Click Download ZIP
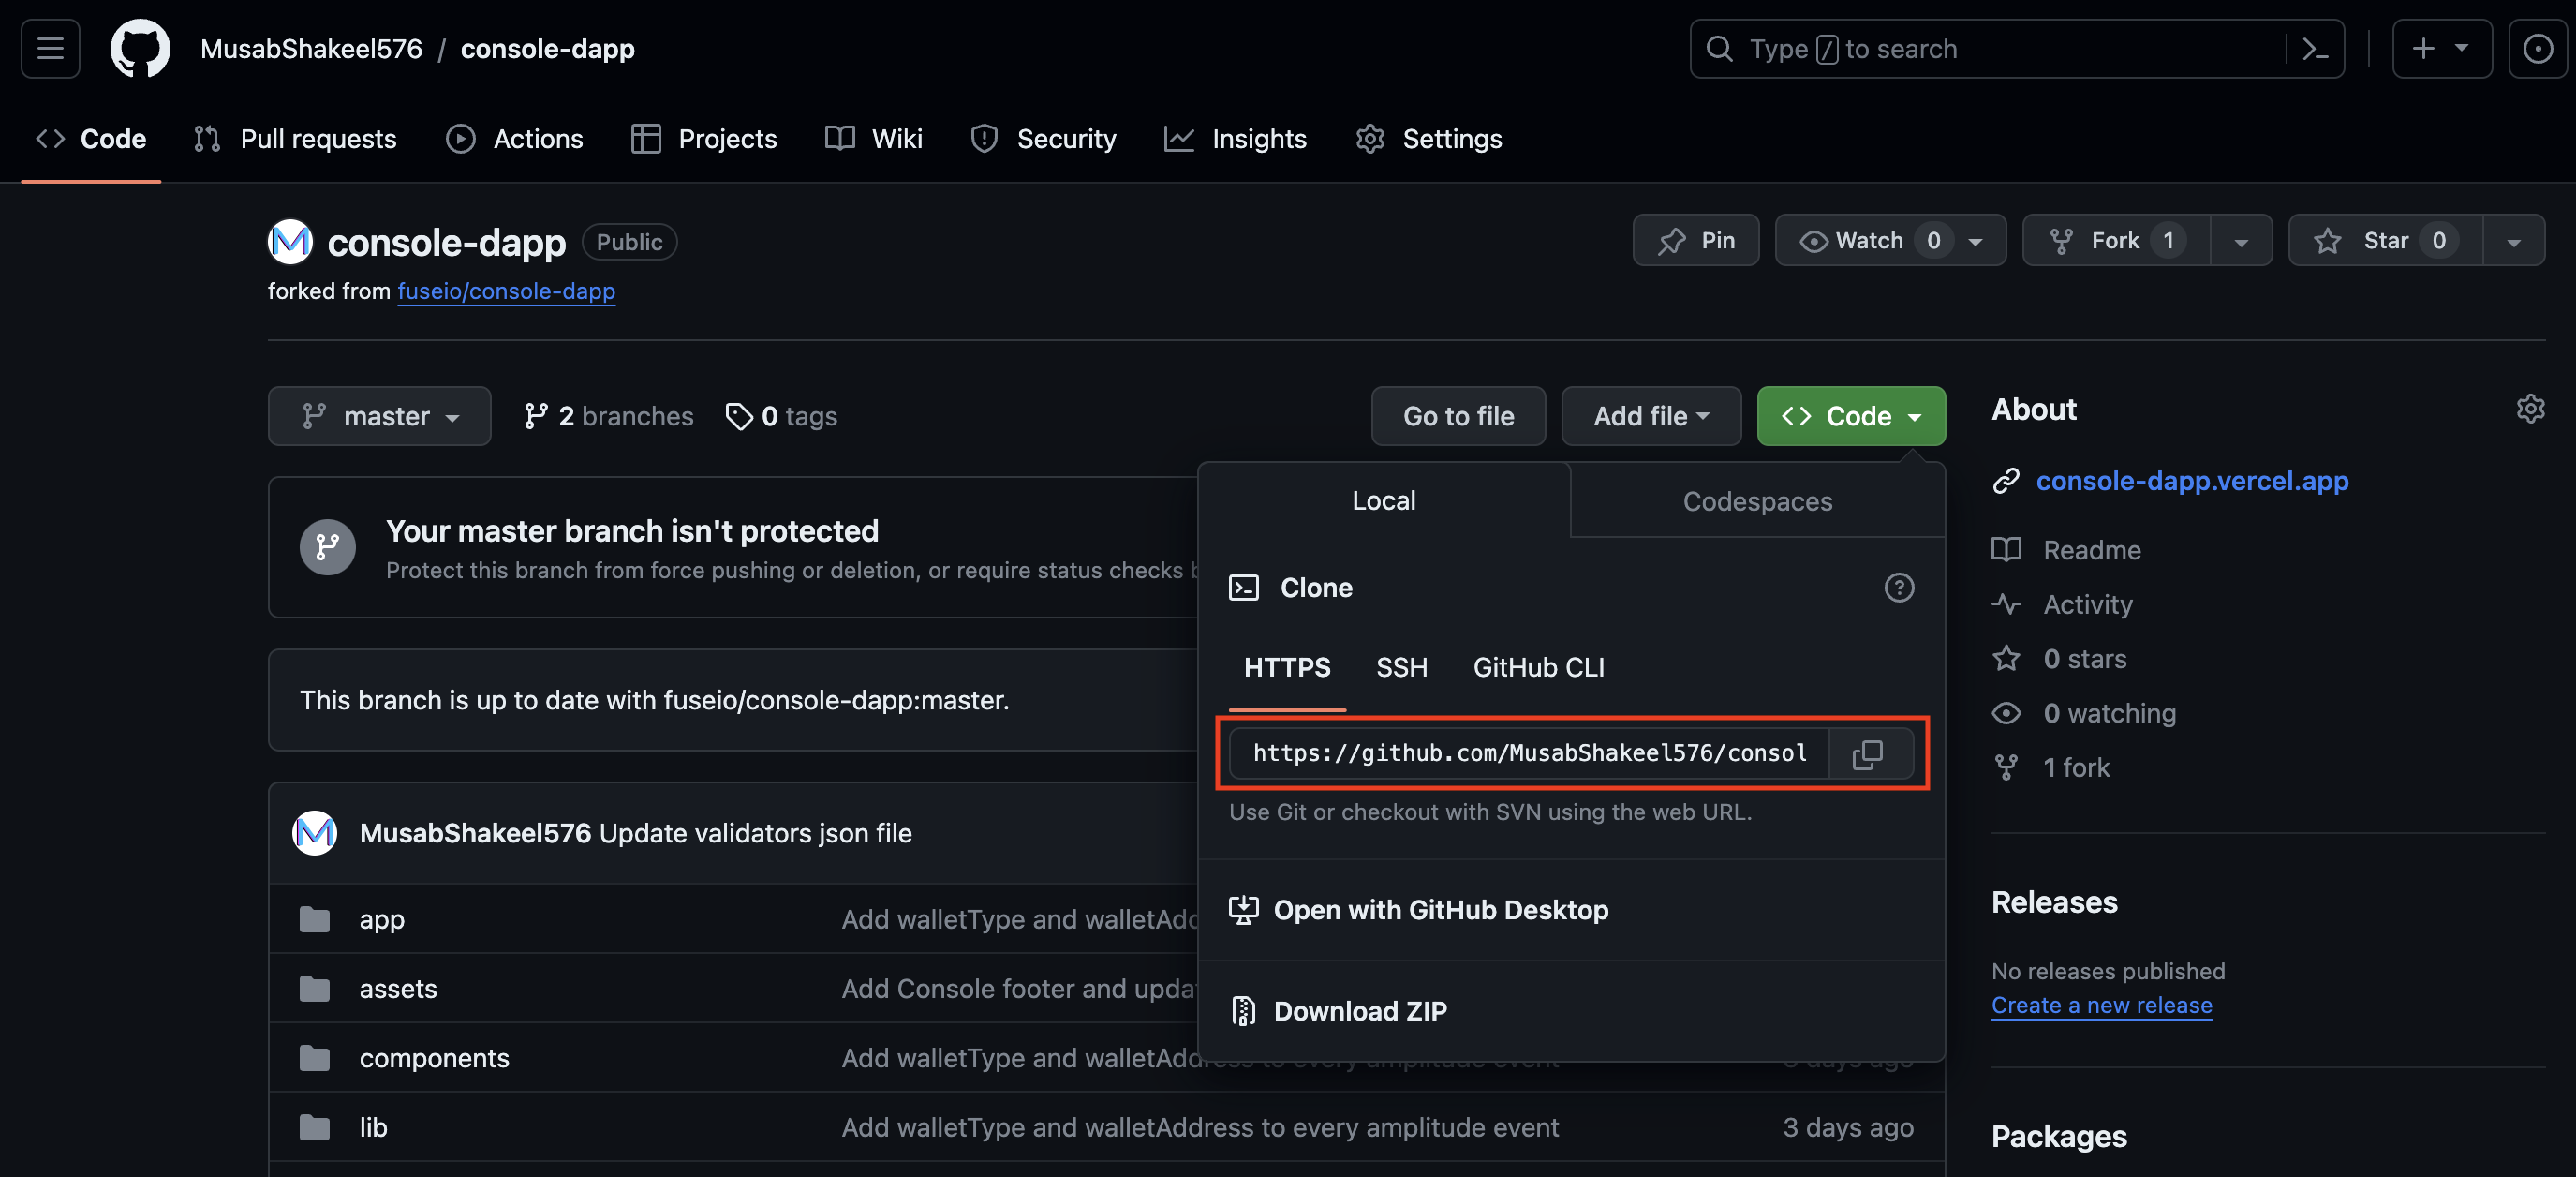2576x1177 pixels. click(x=1359, y=1011)
